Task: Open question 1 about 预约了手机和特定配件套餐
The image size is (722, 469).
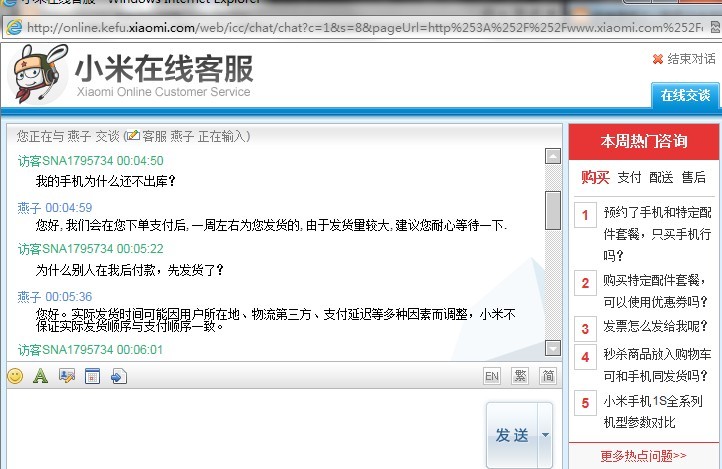Action: [x=658, y=234]
